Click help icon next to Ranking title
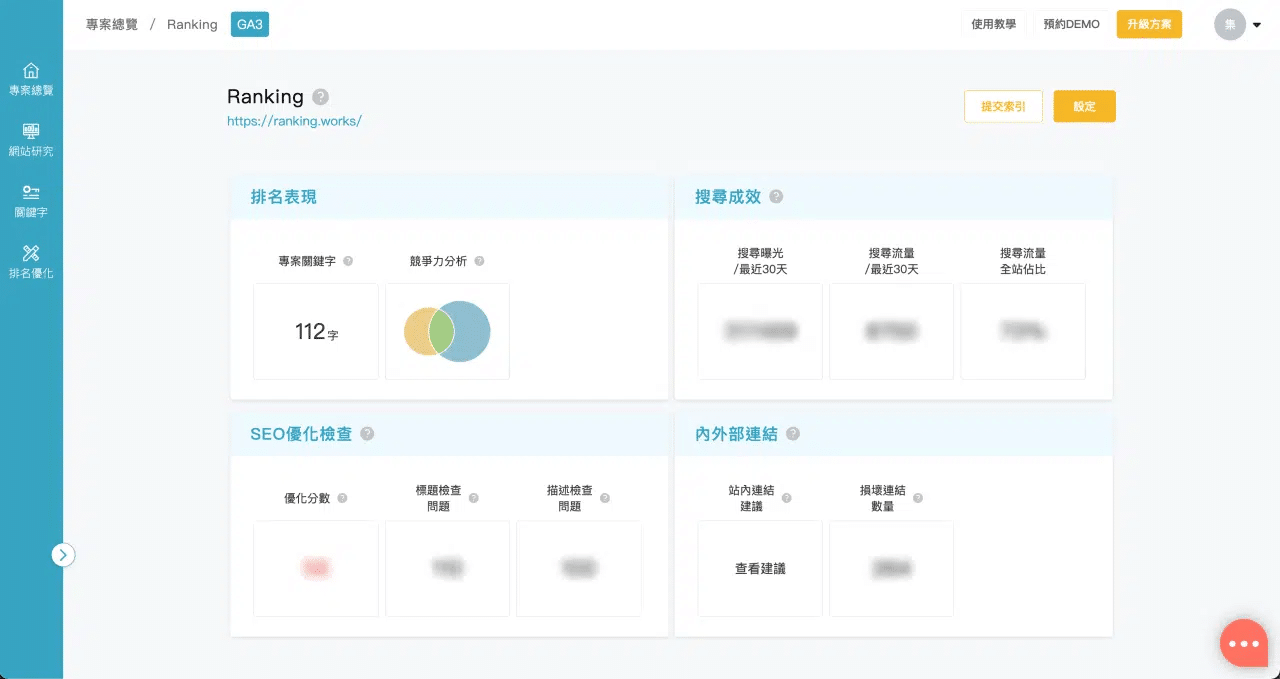 coord(320,97)
